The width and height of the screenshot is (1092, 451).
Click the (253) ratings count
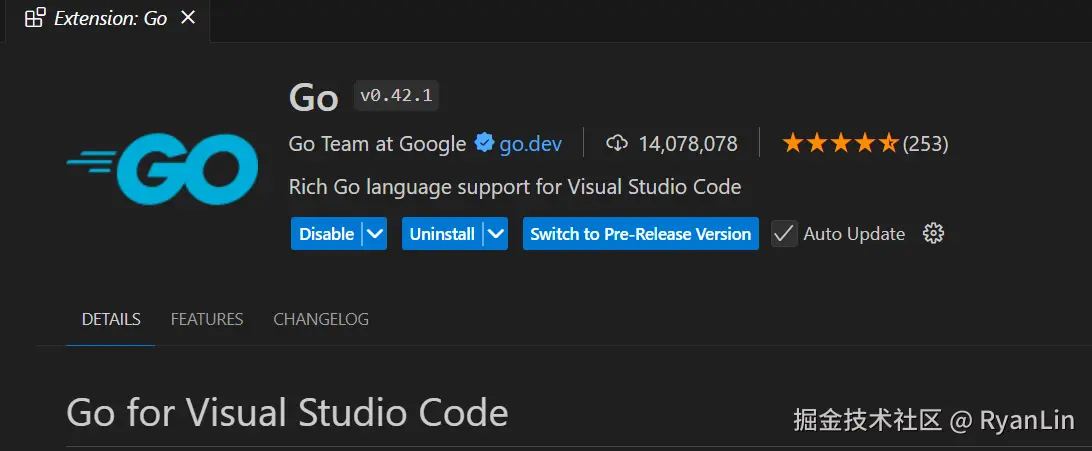(926, 144)
